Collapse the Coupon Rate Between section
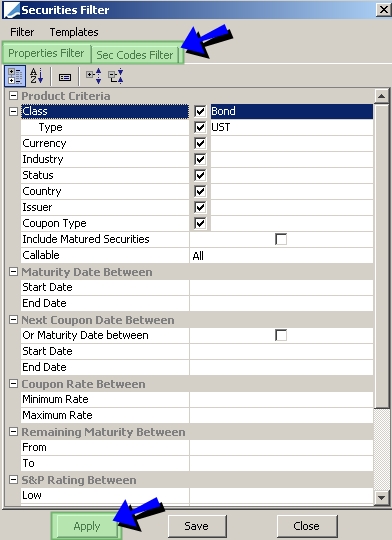Image resolution: width=392 pixels, height=540 pixels. pos(13,384)
